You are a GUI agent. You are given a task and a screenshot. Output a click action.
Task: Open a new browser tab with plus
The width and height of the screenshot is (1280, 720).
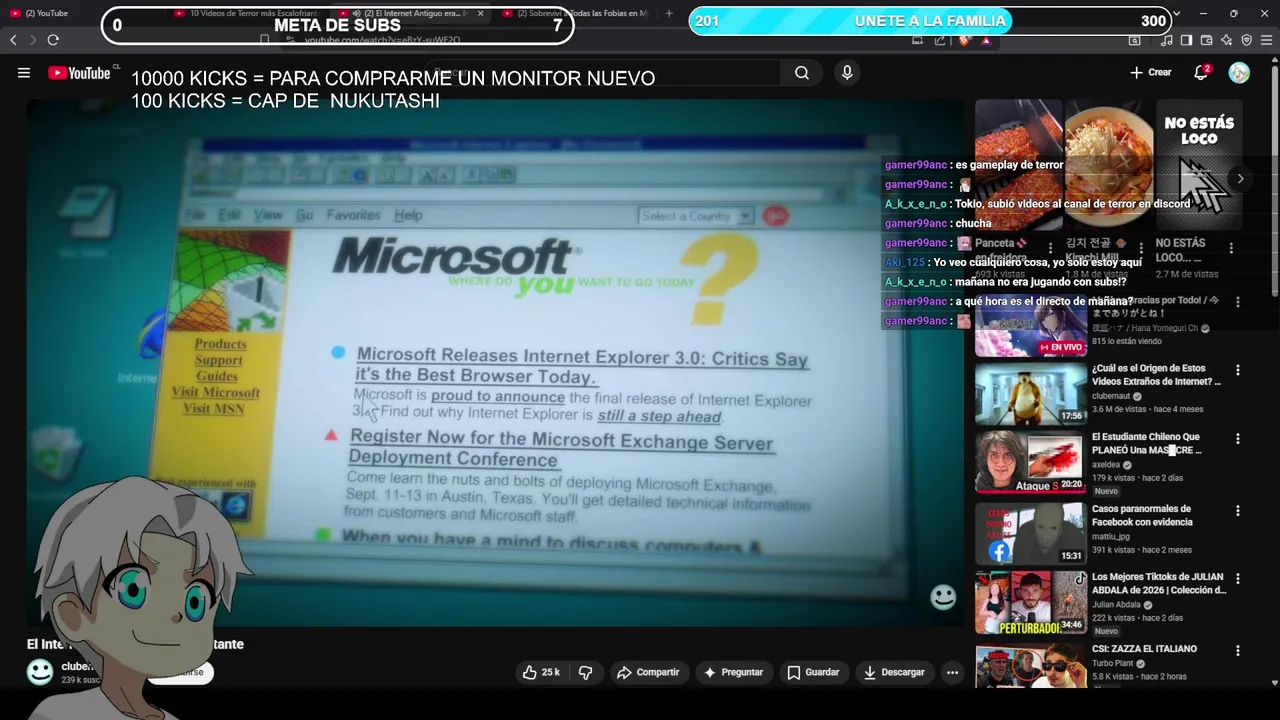pos(669,14)
